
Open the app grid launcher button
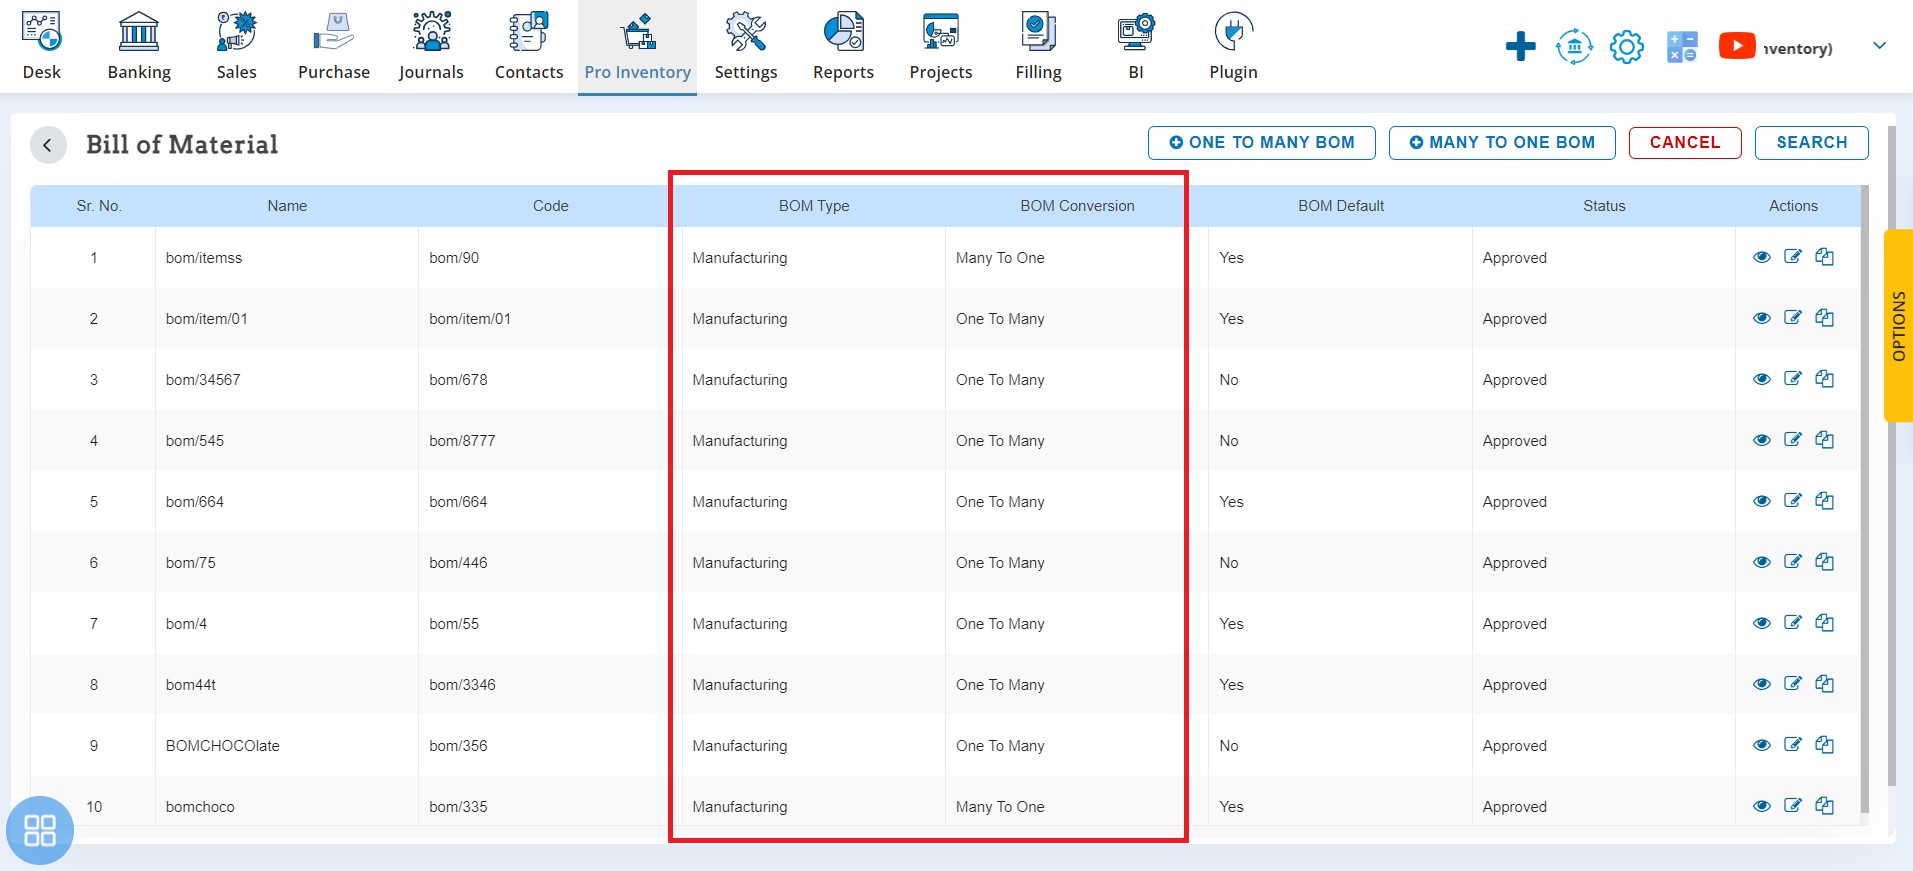click(40, 830)
